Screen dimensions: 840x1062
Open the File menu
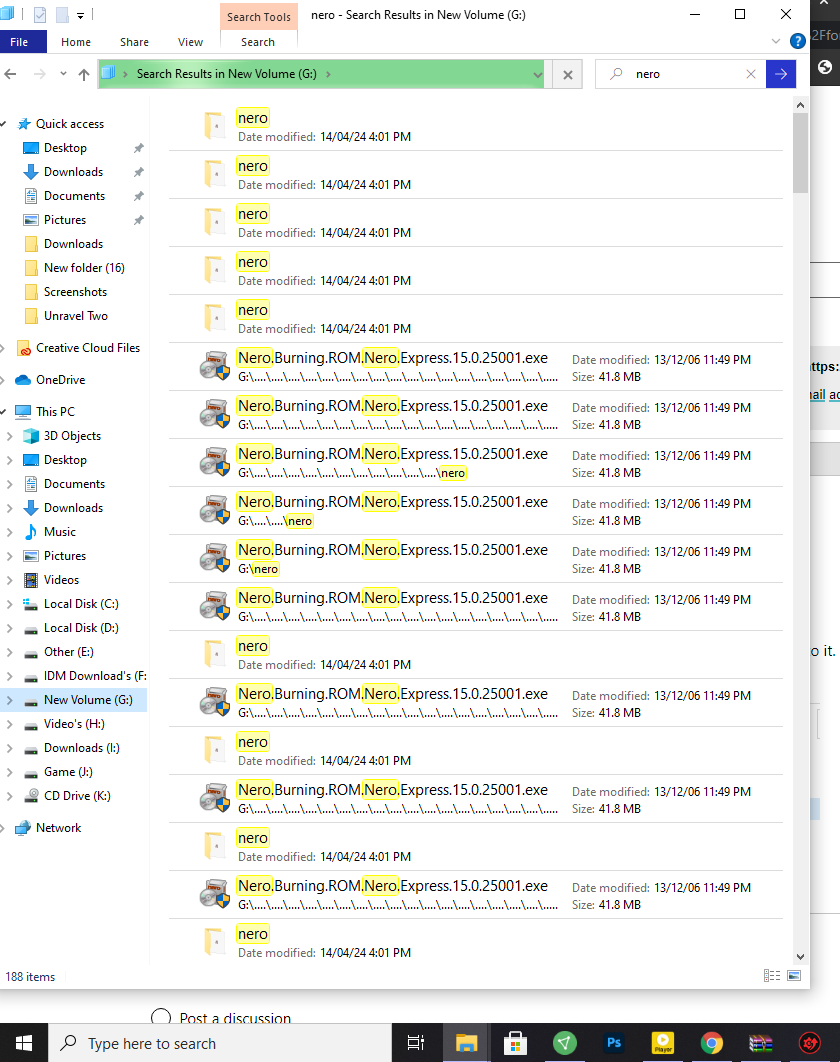(20, 42)
